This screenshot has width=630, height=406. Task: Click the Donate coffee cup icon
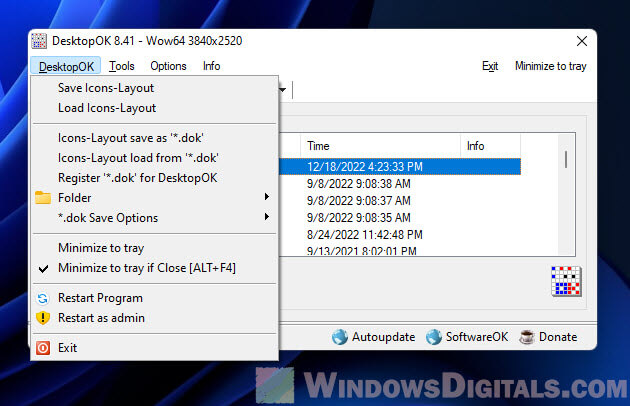pos(527,337)
